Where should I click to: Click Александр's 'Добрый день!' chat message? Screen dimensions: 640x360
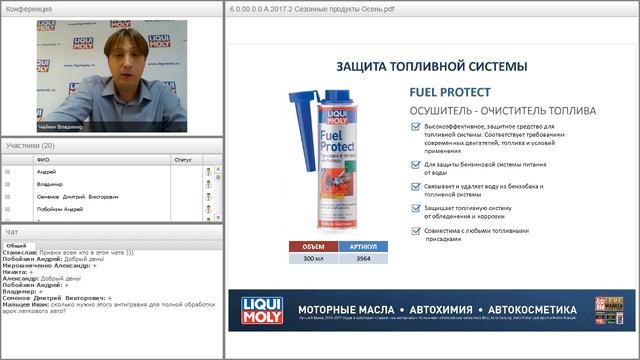(x=42, y=279)
